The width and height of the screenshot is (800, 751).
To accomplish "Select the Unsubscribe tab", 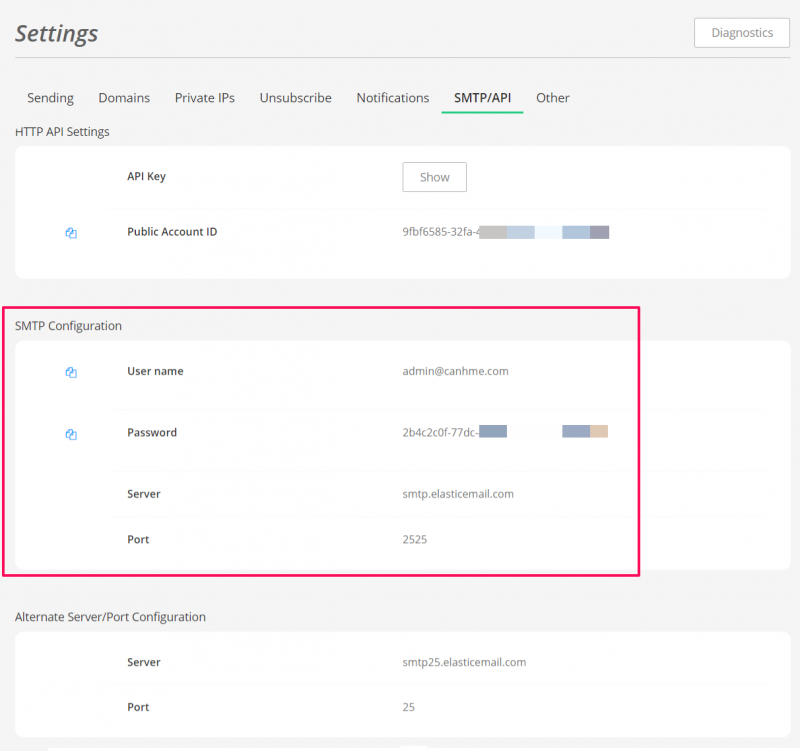I will [x=295, y=97].
